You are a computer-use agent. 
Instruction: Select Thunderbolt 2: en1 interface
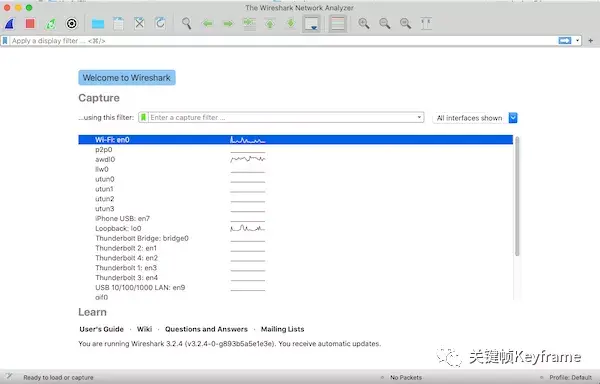295,248
